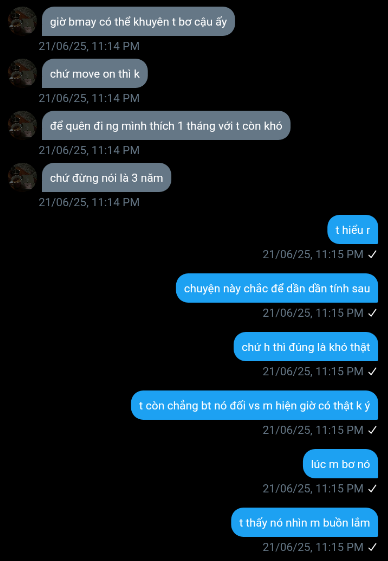Tap avatar beside "giờ bmay có thể khuyên" message
This screenshot has height=561, width=388.
(x=22, y=21)
